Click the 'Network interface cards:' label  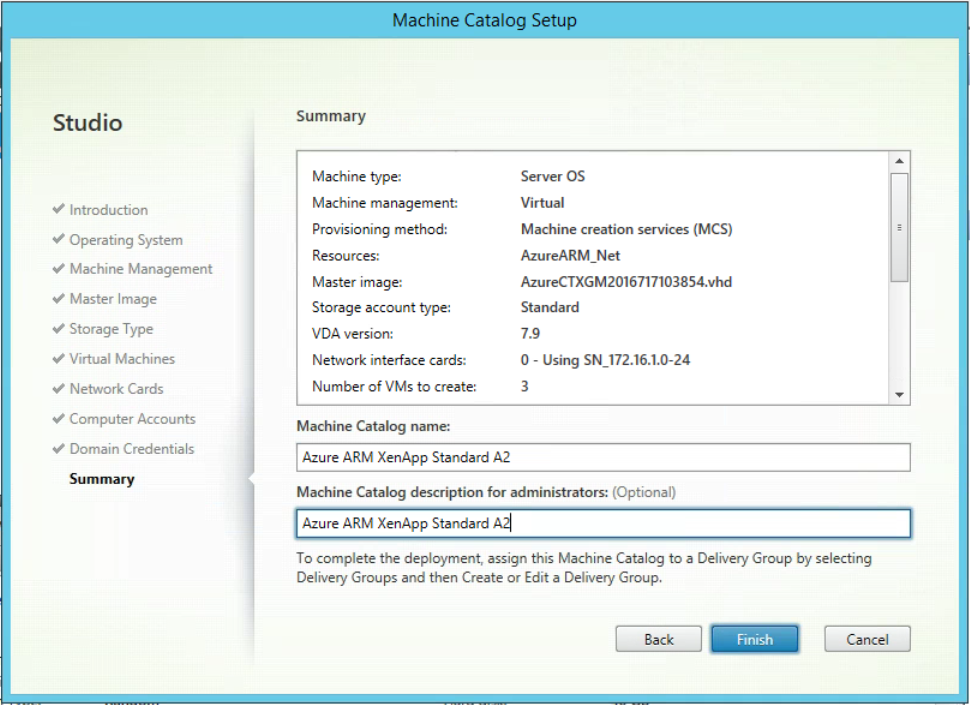coord(389,360)
